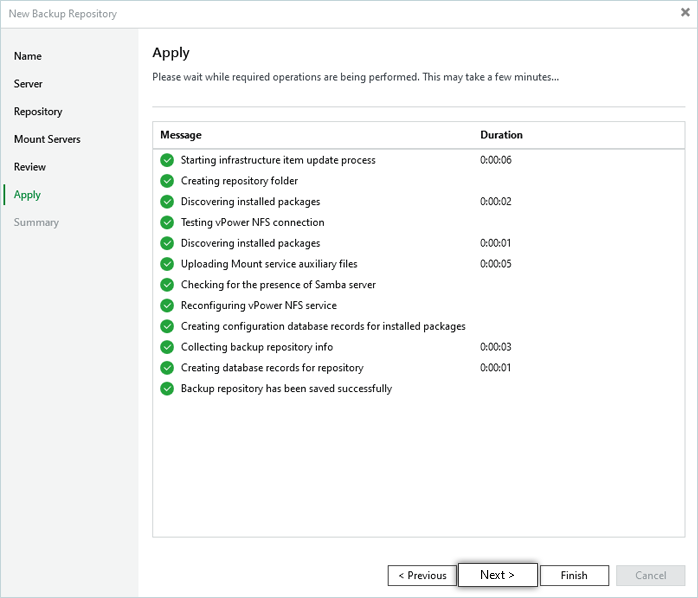
Task: Click green check icon beside Creating repository folder
Action: pyautogui.click(x=167, y=181)
